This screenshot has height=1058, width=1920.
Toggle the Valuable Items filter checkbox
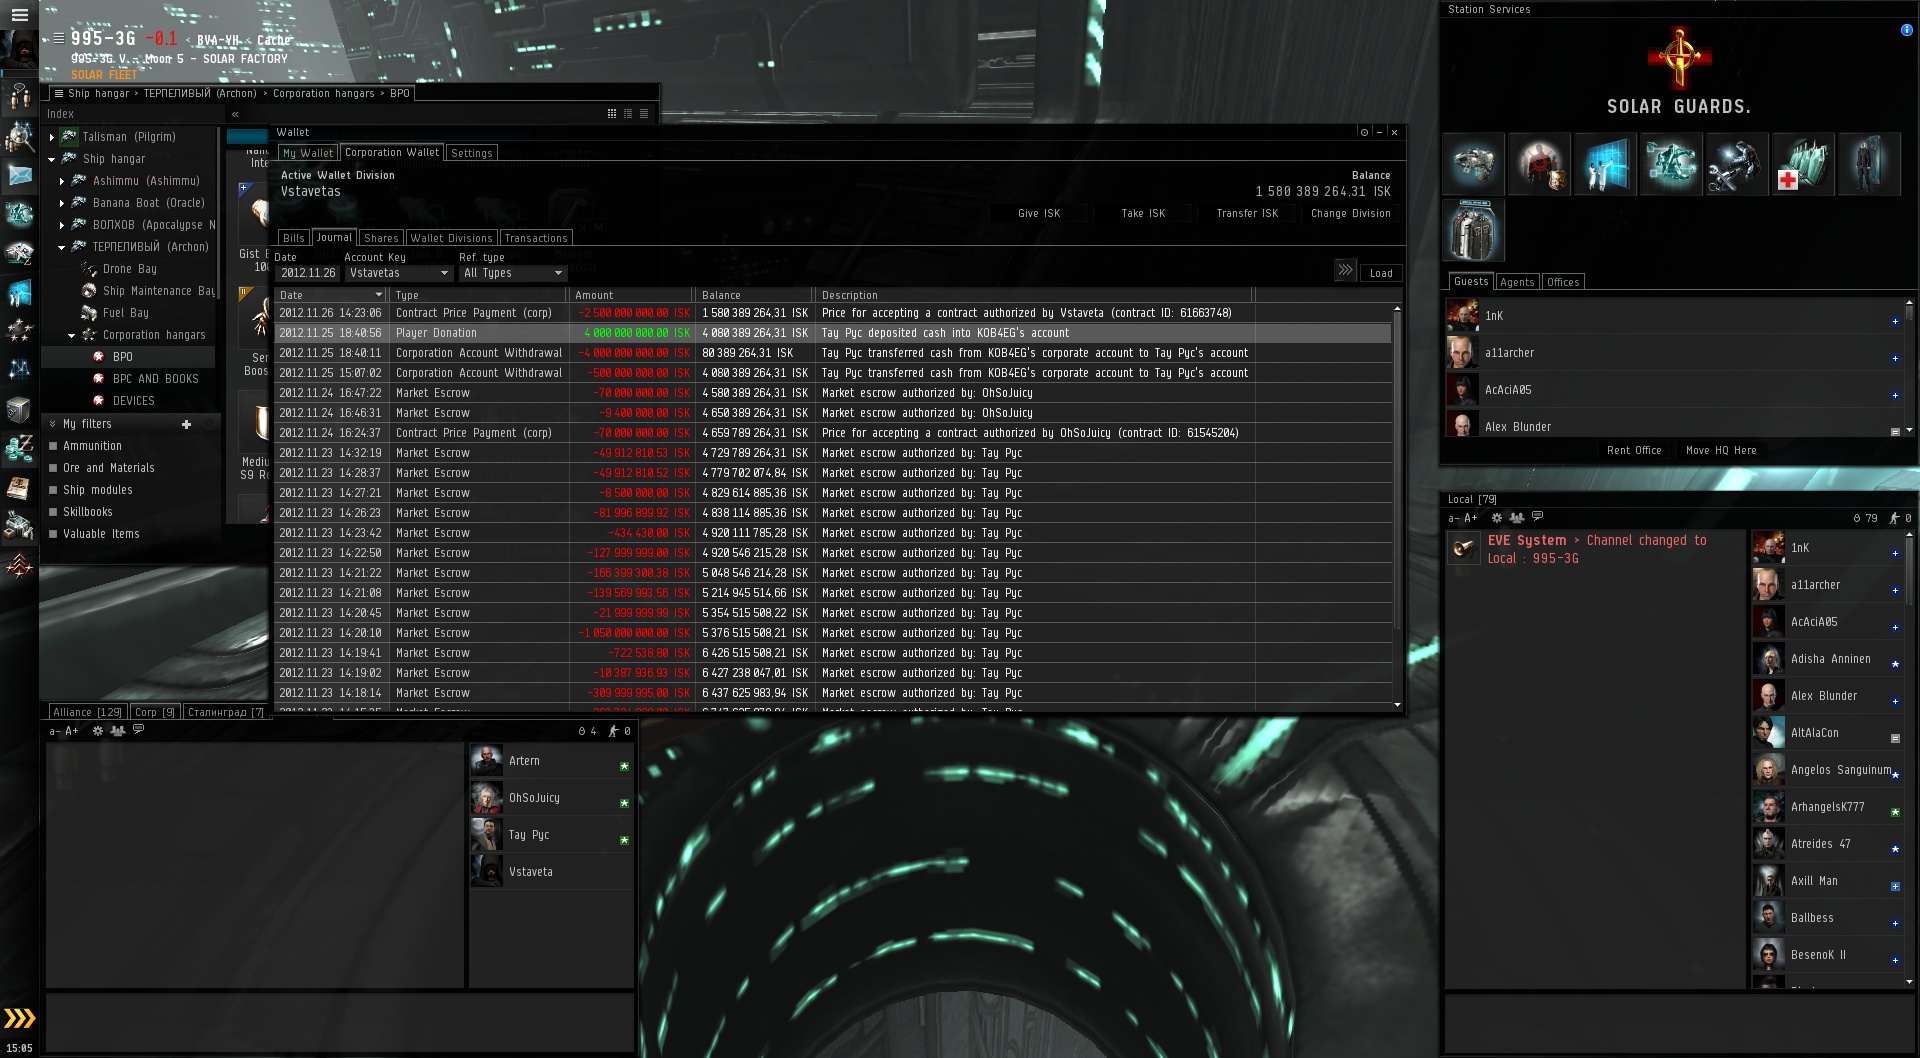pyautogui.click(x=53, y=534)
